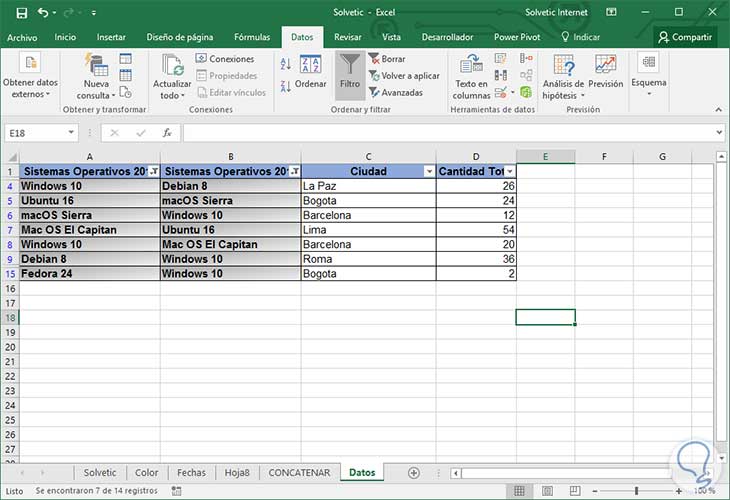Click the Previsión forecast sheet icon

pyautogui.click(x=605, y=64)
